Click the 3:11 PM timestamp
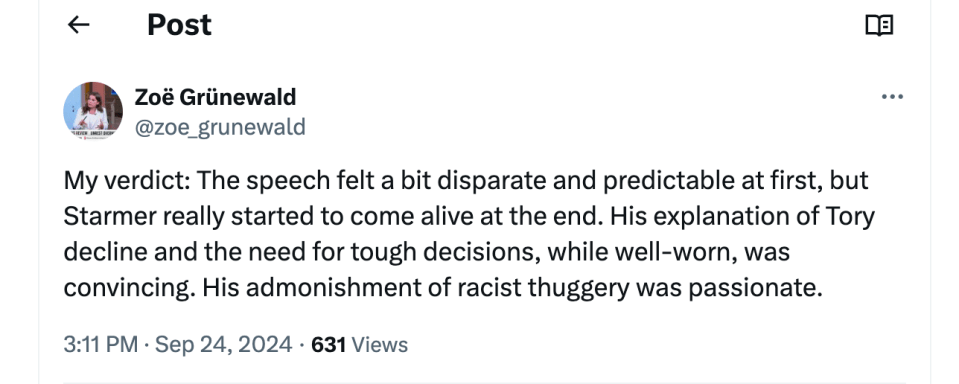 coord(100,344)
